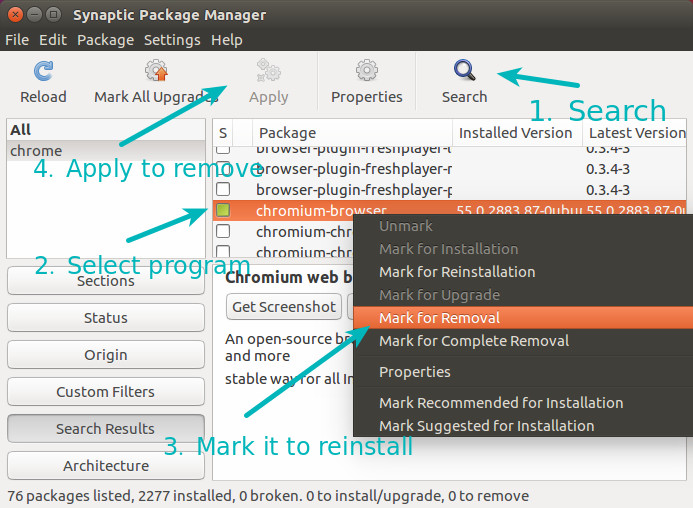Image resolution: width=693 pixels, height=508 pixels.
Task: Click the Search magnifier icon
Action: tap(464, 71)
